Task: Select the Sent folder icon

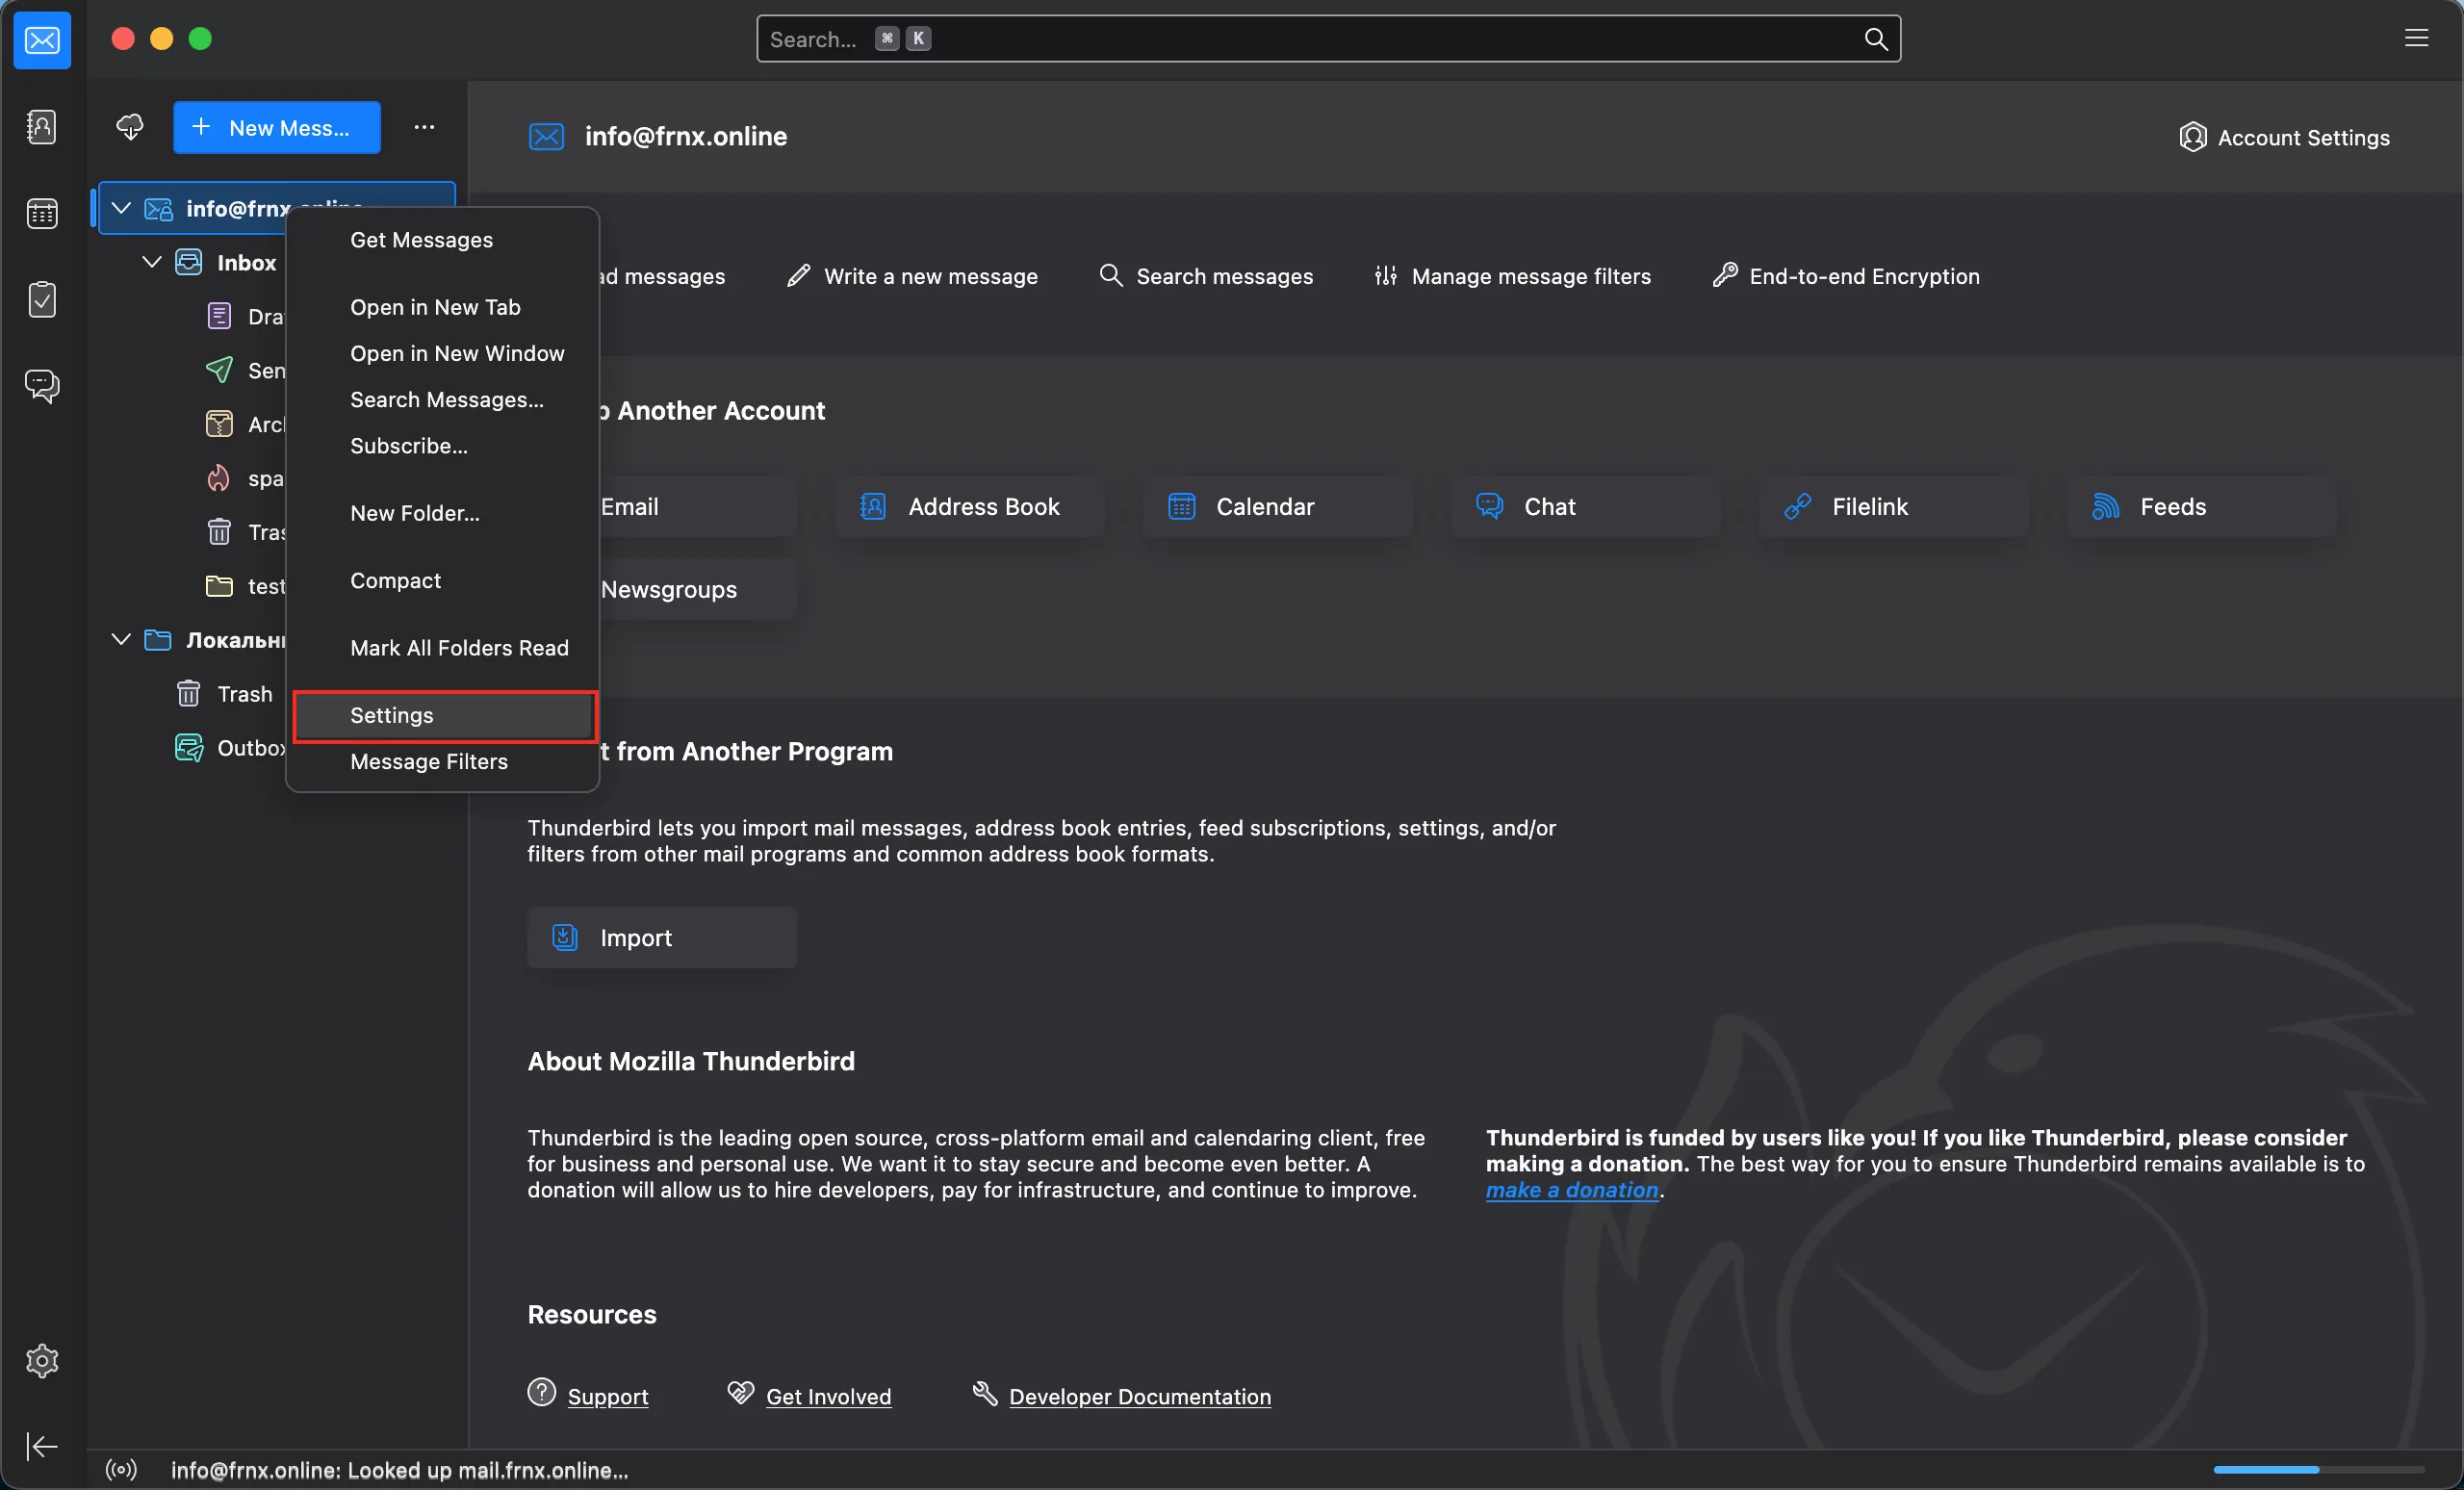Action: 219,370
